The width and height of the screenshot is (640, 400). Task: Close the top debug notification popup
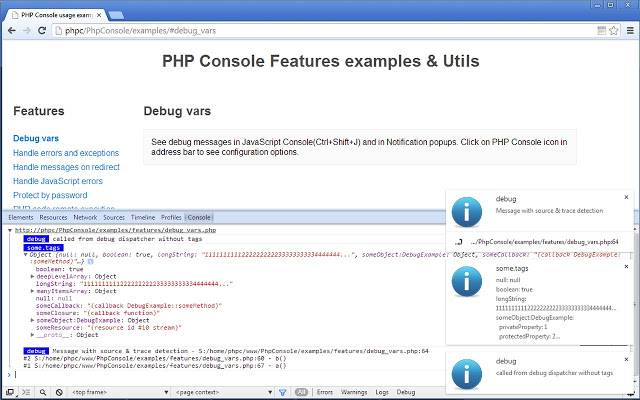click(x=627, y=197)
